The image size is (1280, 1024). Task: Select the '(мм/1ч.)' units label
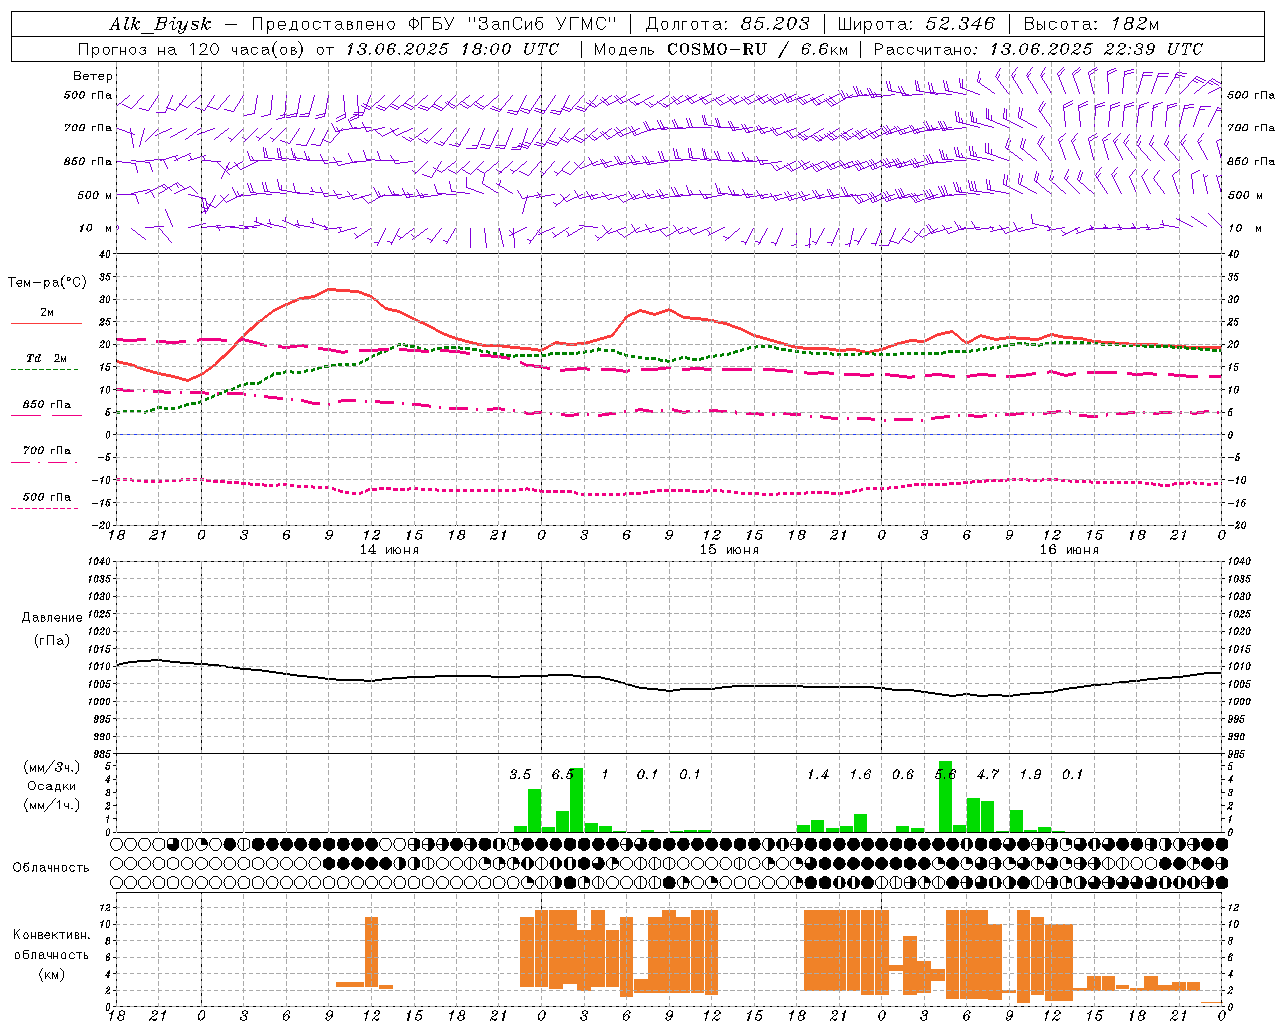coord(52,805)
